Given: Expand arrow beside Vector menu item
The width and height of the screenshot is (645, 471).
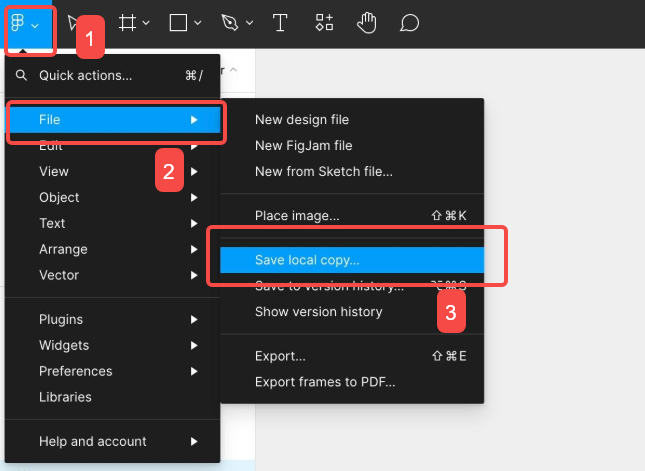Looking at the screenshot, I should pyautogui.click(x=194, y=275).
